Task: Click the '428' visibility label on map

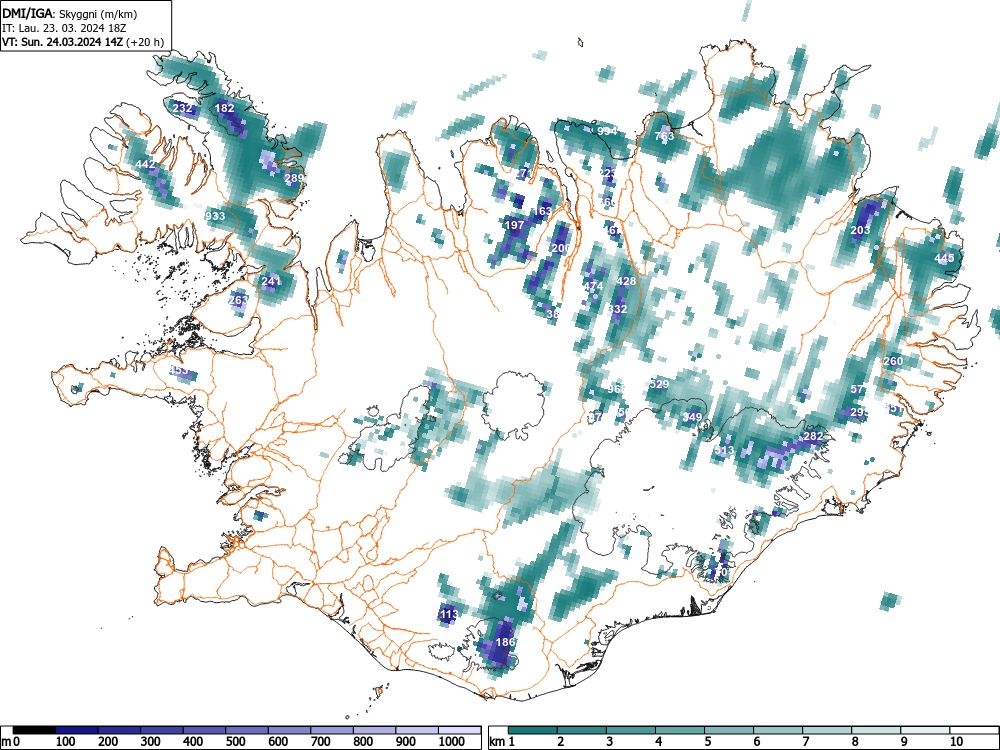Action: point(626,281)
